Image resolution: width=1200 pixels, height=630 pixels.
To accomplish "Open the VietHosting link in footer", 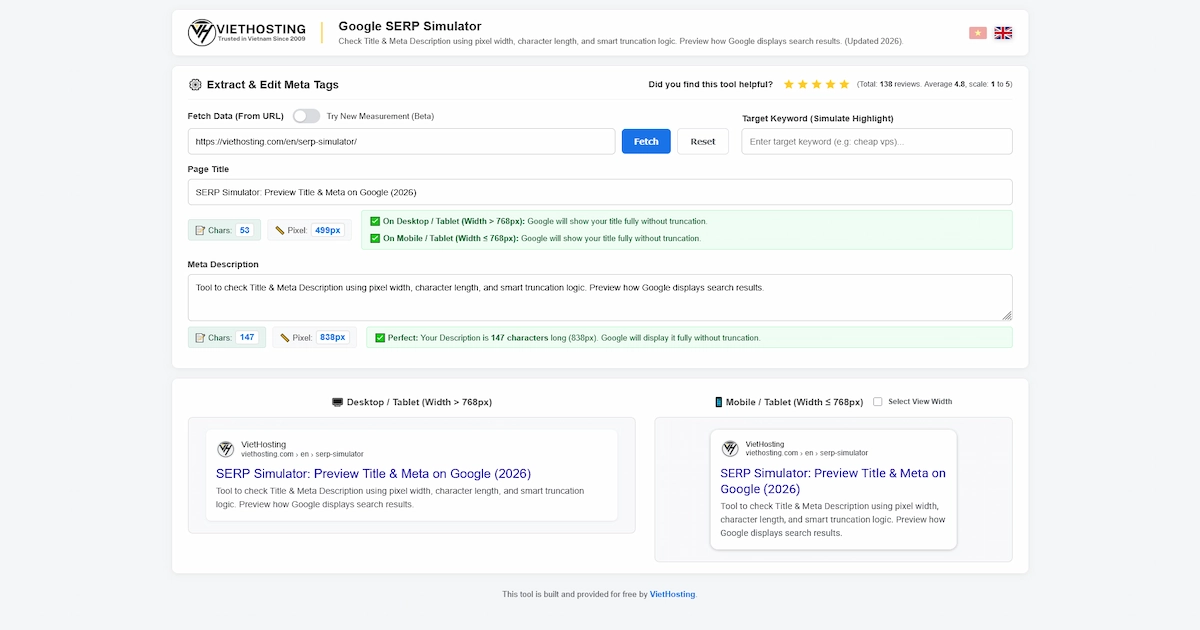I will (673, 594).
